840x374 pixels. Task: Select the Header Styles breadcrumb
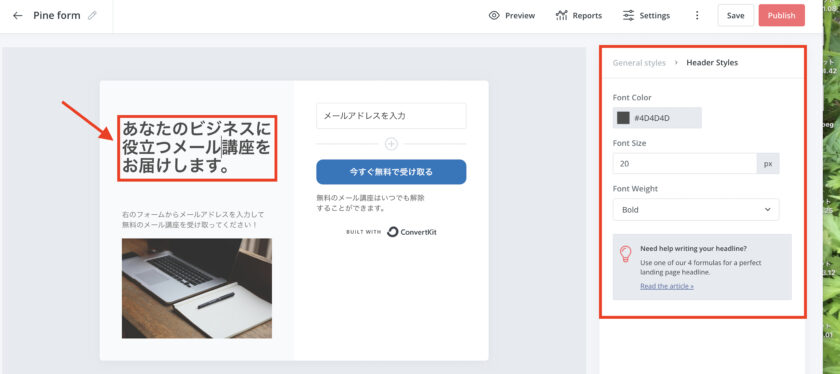[712, 63]
